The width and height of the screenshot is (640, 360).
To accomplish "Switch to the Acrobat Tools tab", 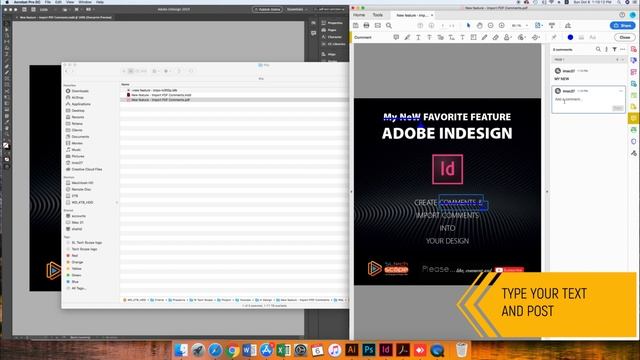I will 378,15.
